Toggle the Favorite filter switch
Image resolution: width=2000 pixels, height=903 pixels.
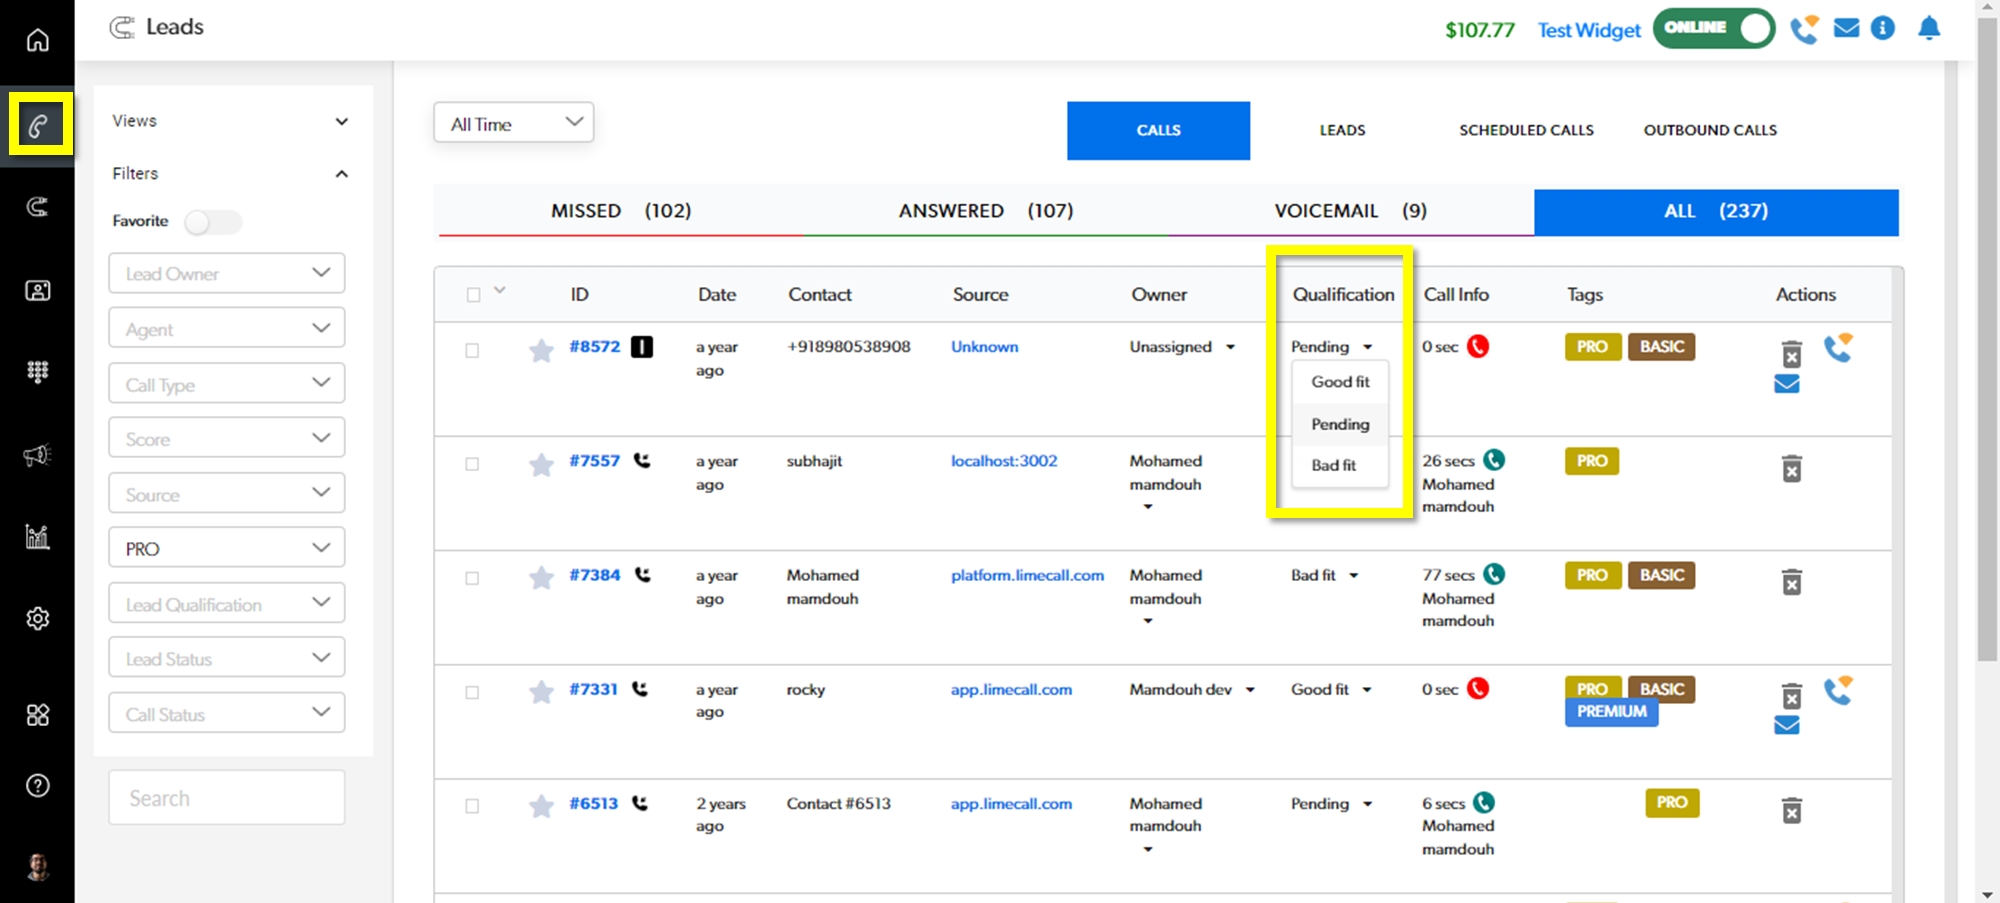(x=212, y=222)
